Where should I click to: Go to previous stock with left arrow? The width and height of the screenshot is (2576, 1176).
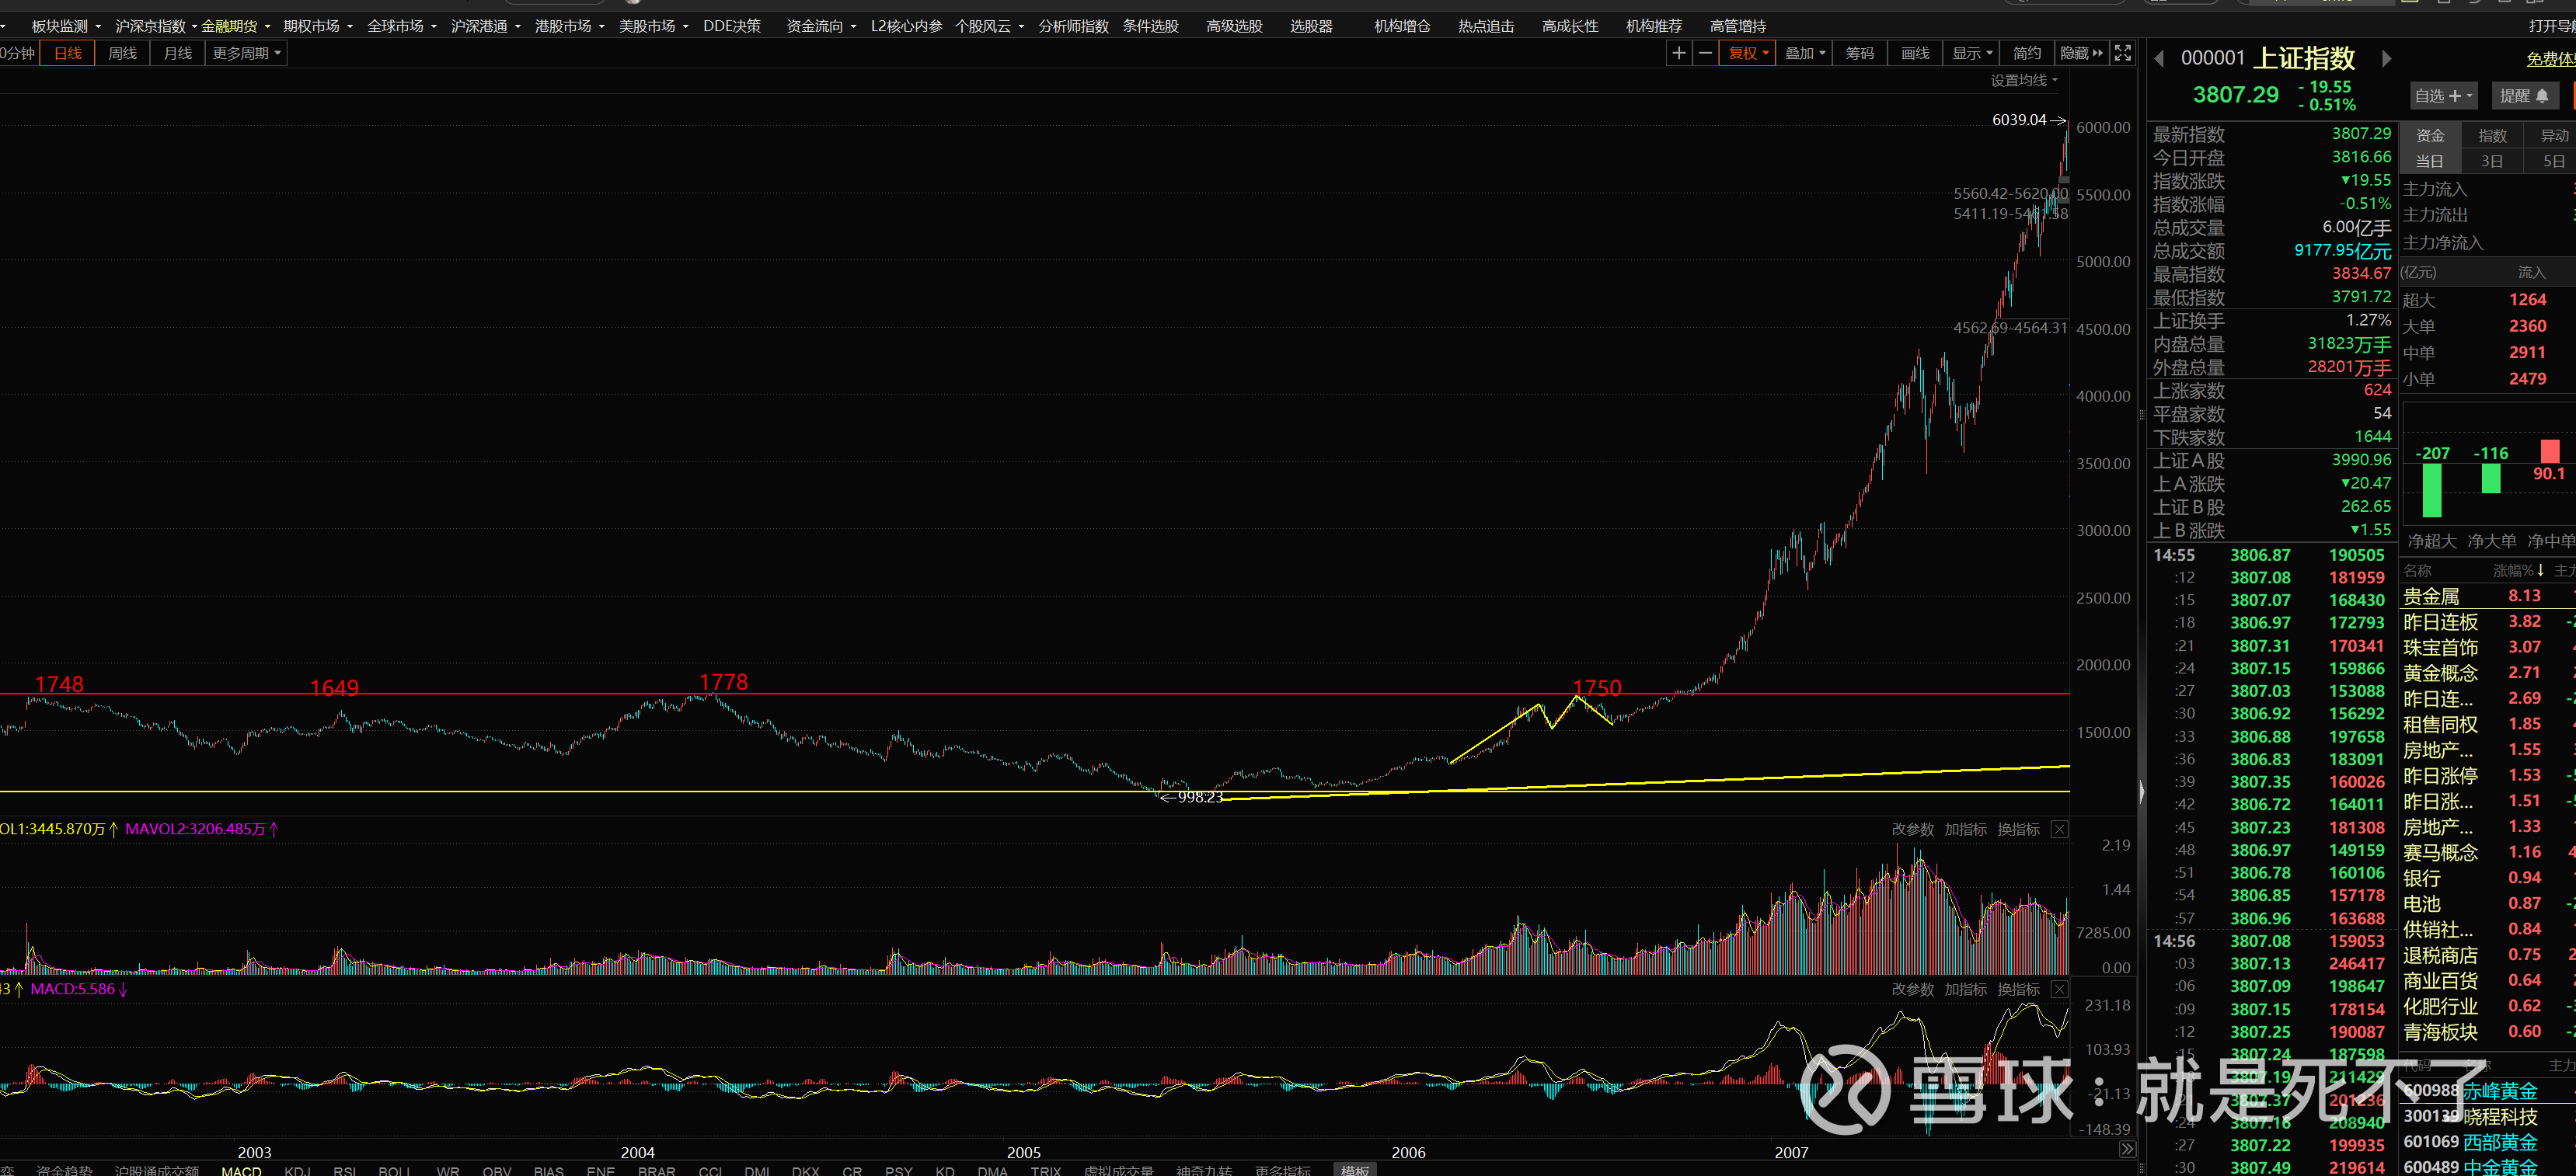pyautogui.click(x=2159, y=59)
